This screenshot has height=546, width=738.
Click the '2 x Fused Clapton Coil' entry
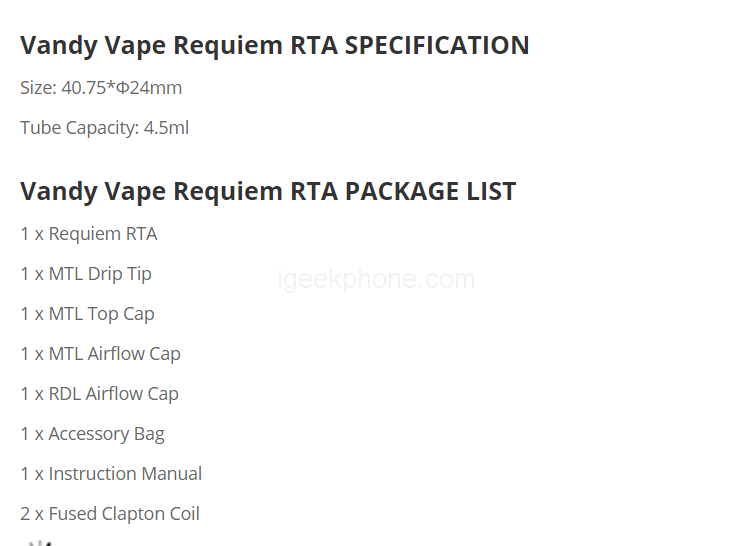110,514
